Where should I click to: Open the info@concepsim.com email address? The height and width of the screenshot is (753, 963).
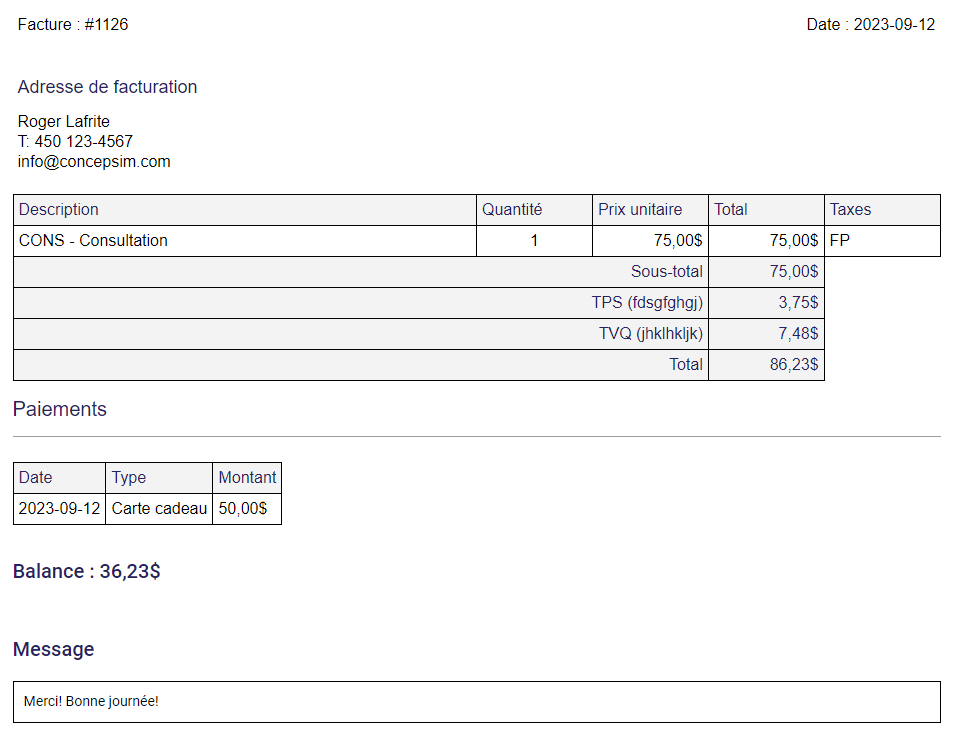click(94, 161)
